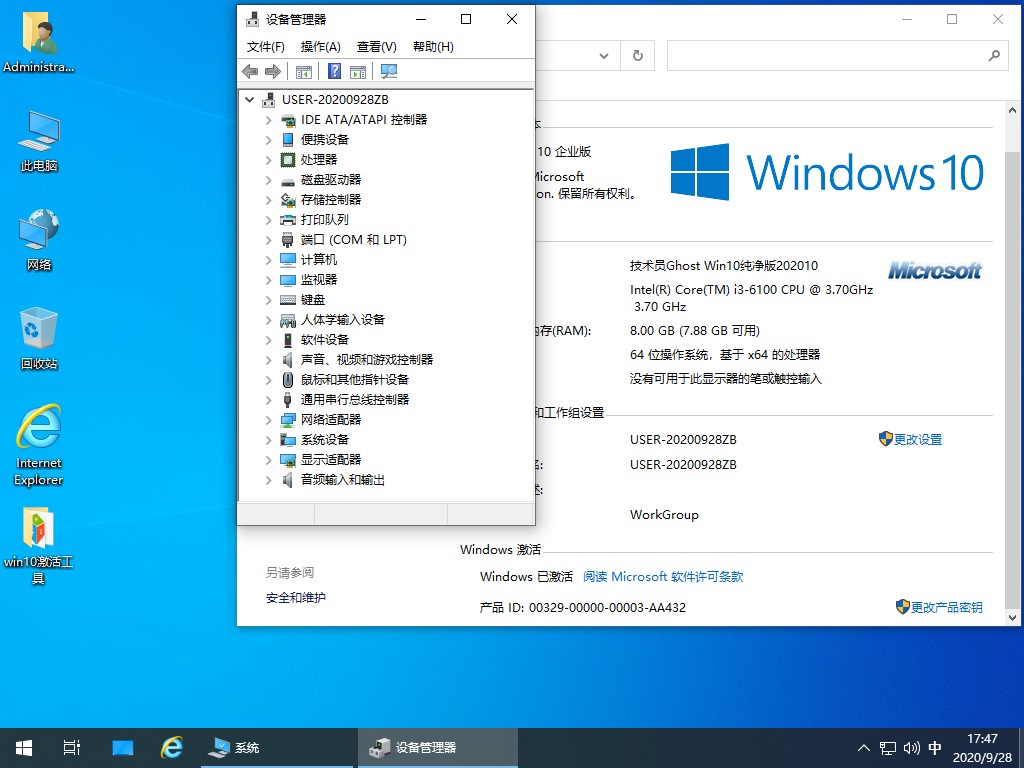Click the 更改设置 link
The image size is (1024, 768).
coord(917,439)
